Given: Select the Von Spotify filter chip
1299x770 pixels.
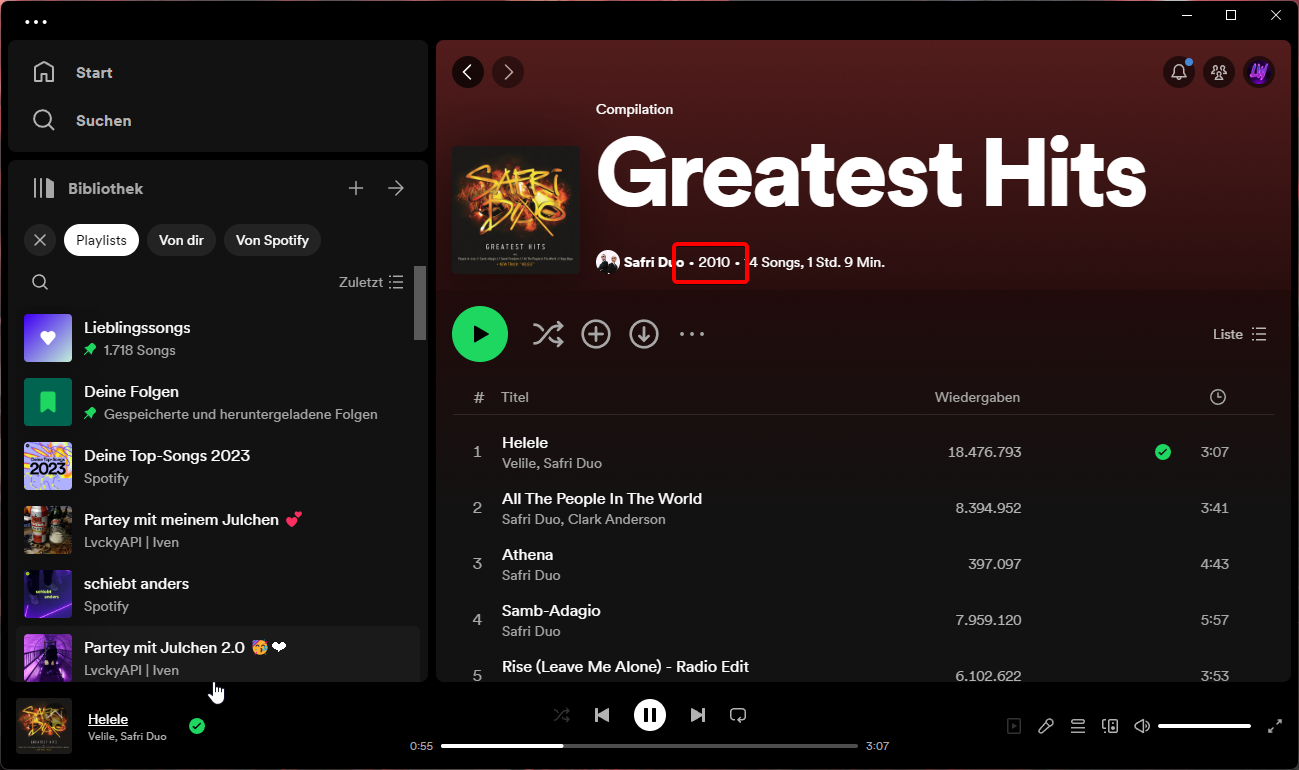Looking at the screenshot, I should pyautogui.click(x=272, y=240).
